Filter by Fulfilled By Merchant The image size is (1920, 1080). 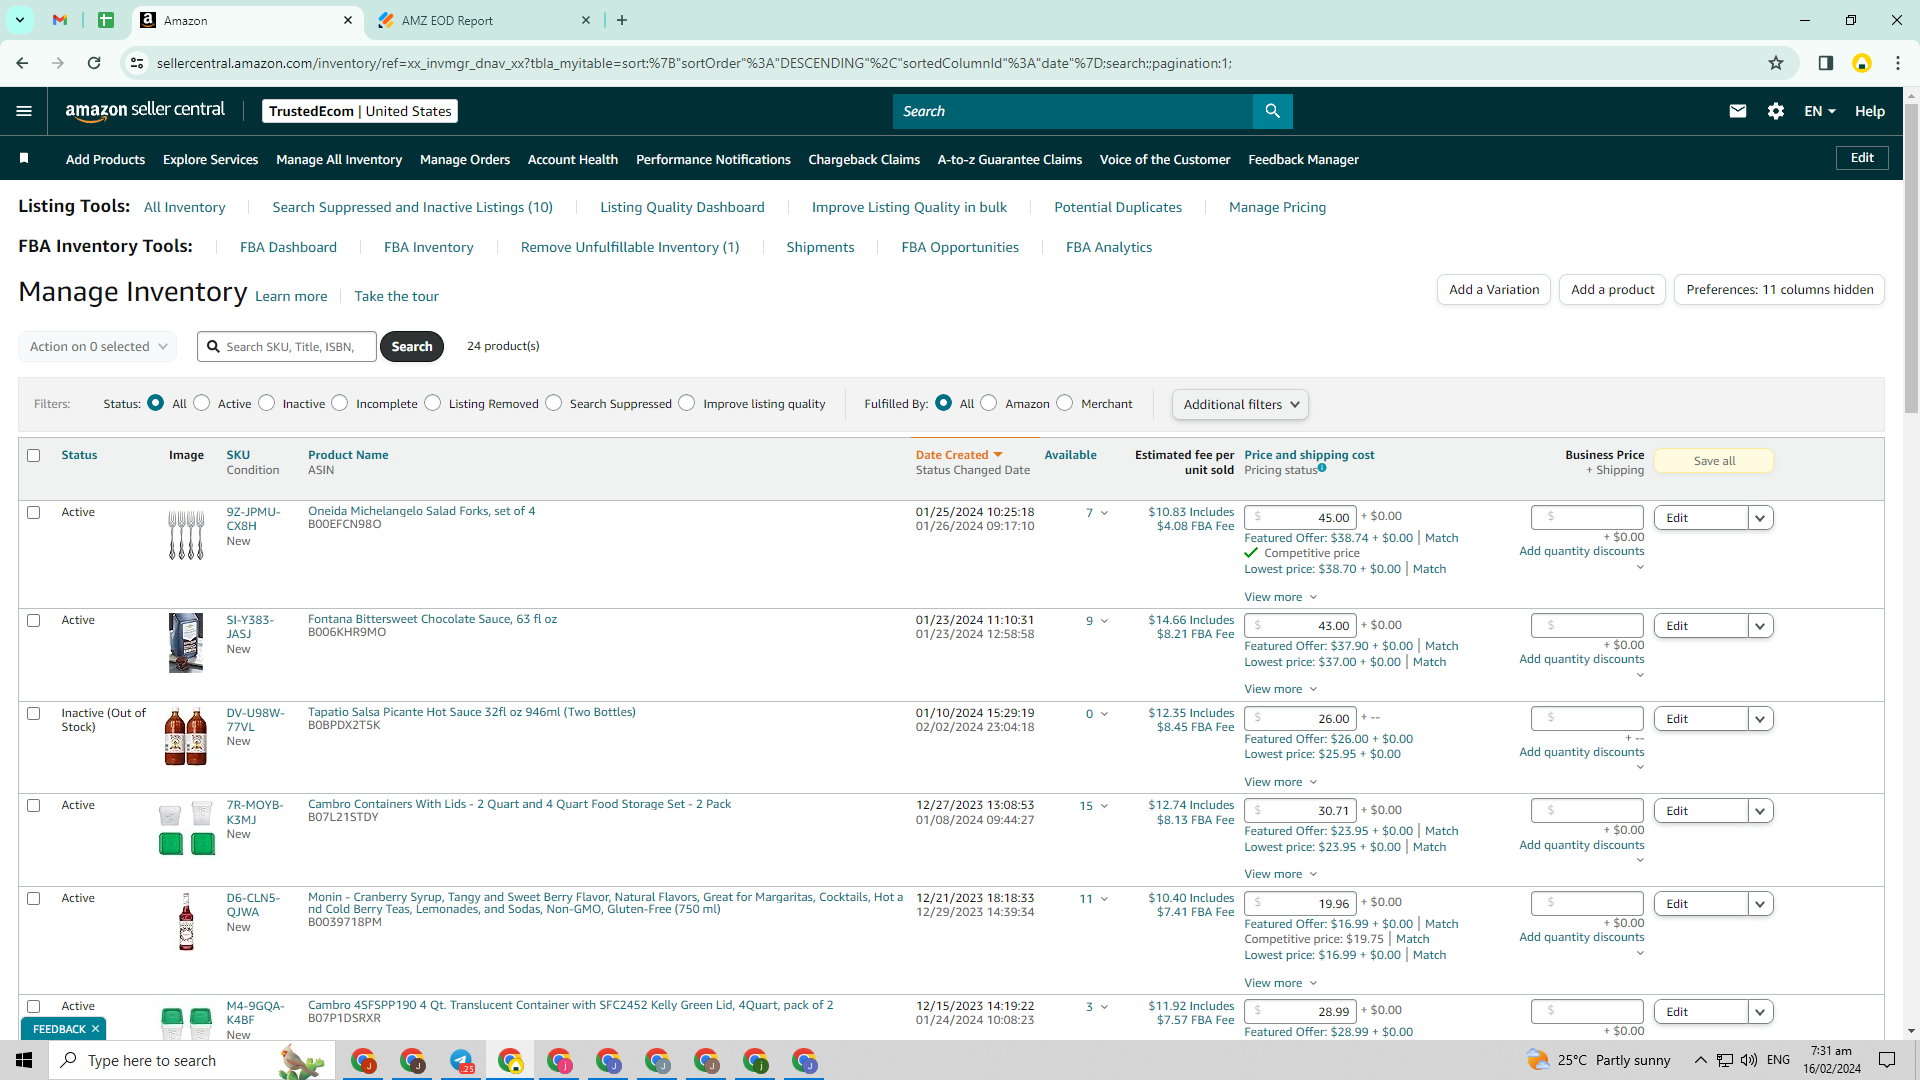click(x=1065, y=403)
